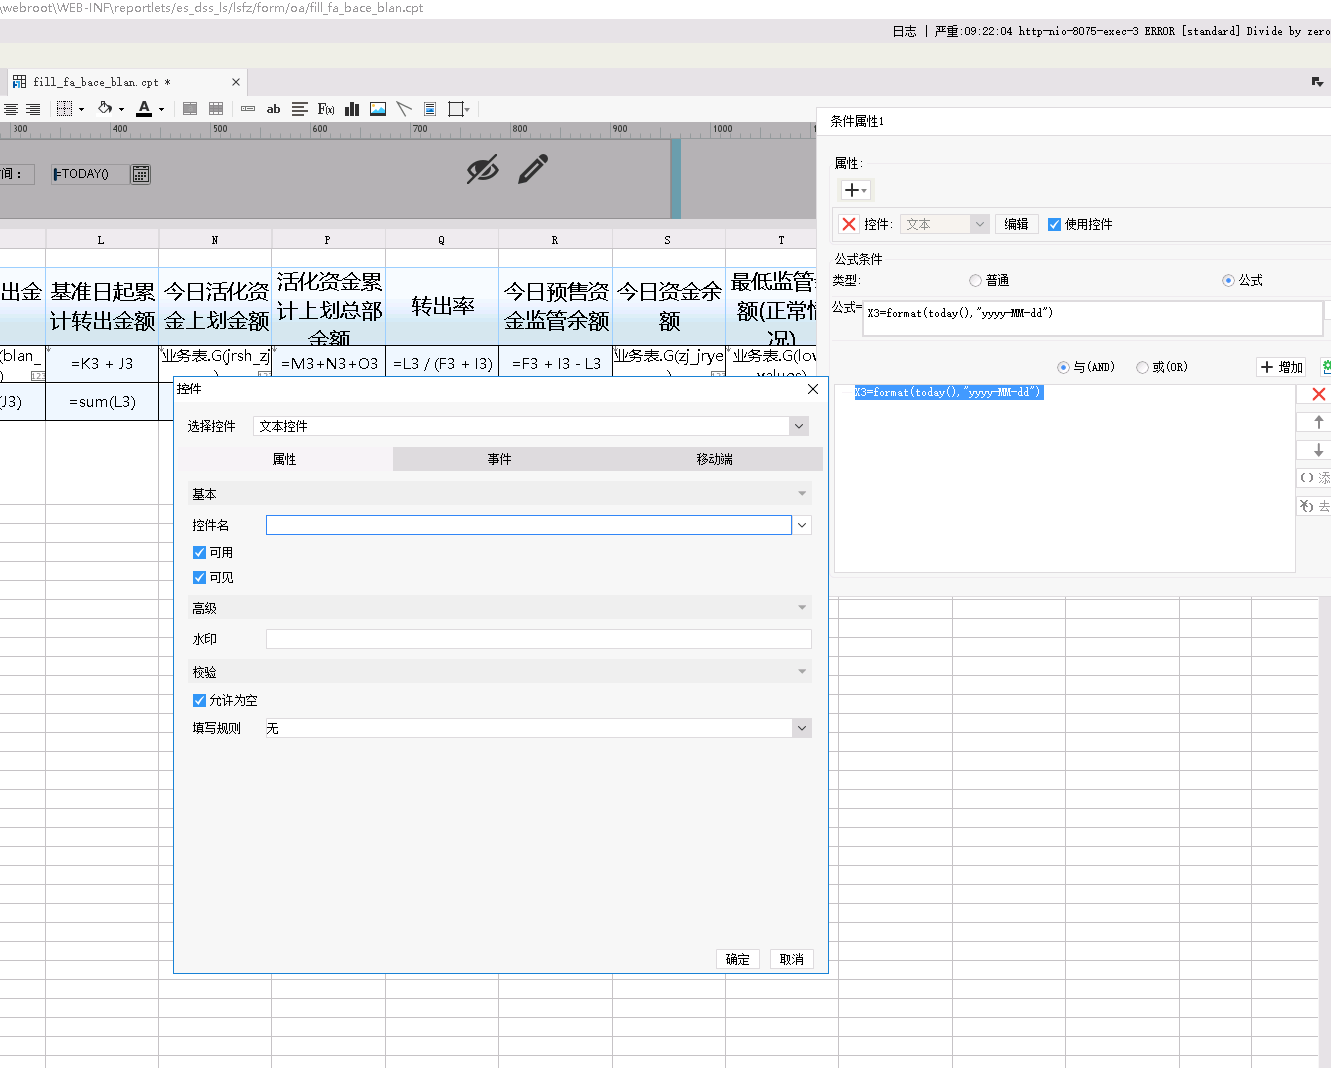This screenshot has height=1068, width=1331.
Task: Toggle the 使用控件 checkbox
Action: point(1054,224)
